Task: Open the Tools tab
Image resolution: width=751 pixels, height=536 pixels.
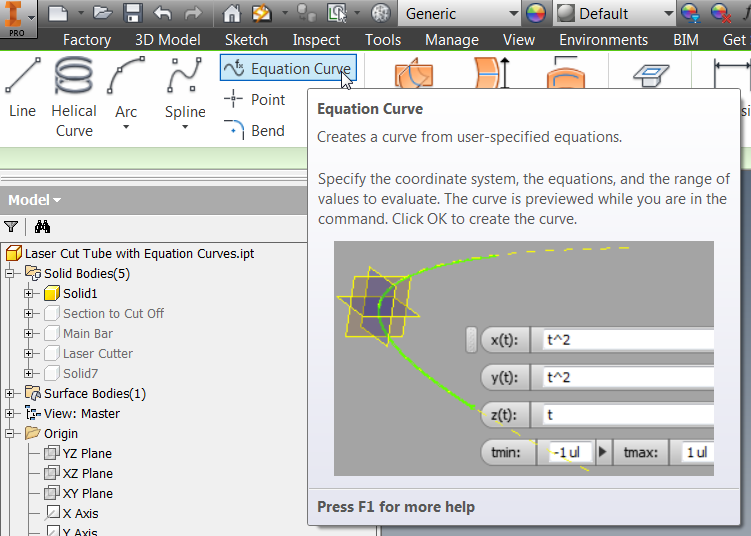Action: tap(383, 40)
